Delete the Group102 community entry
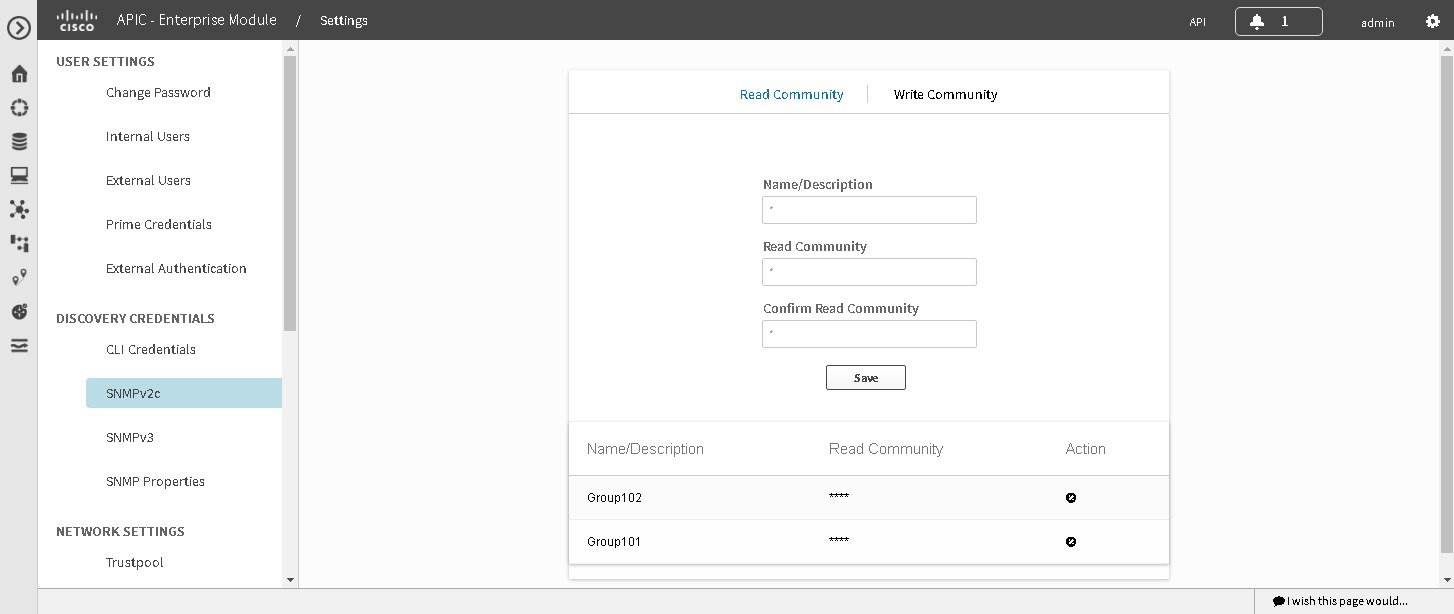This screenshot has width=1454, height=614. (x=1071, y=497)
